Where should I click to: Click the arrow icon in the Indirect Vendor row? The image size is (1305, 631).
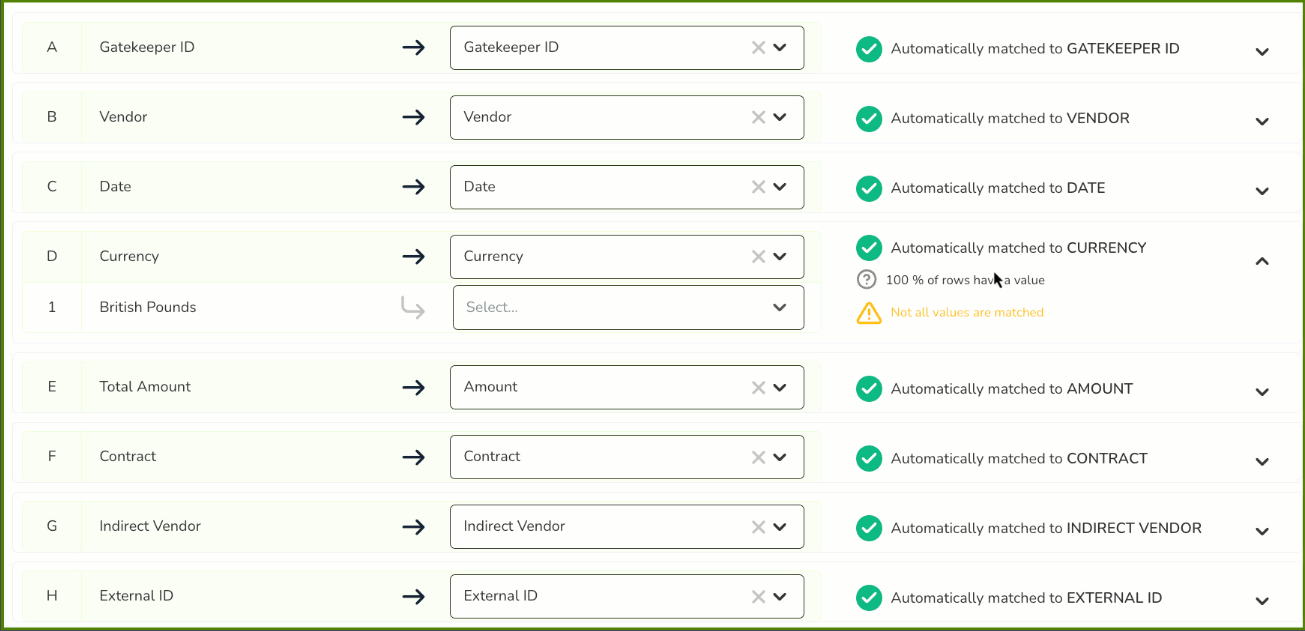click(x=413, y=527)
